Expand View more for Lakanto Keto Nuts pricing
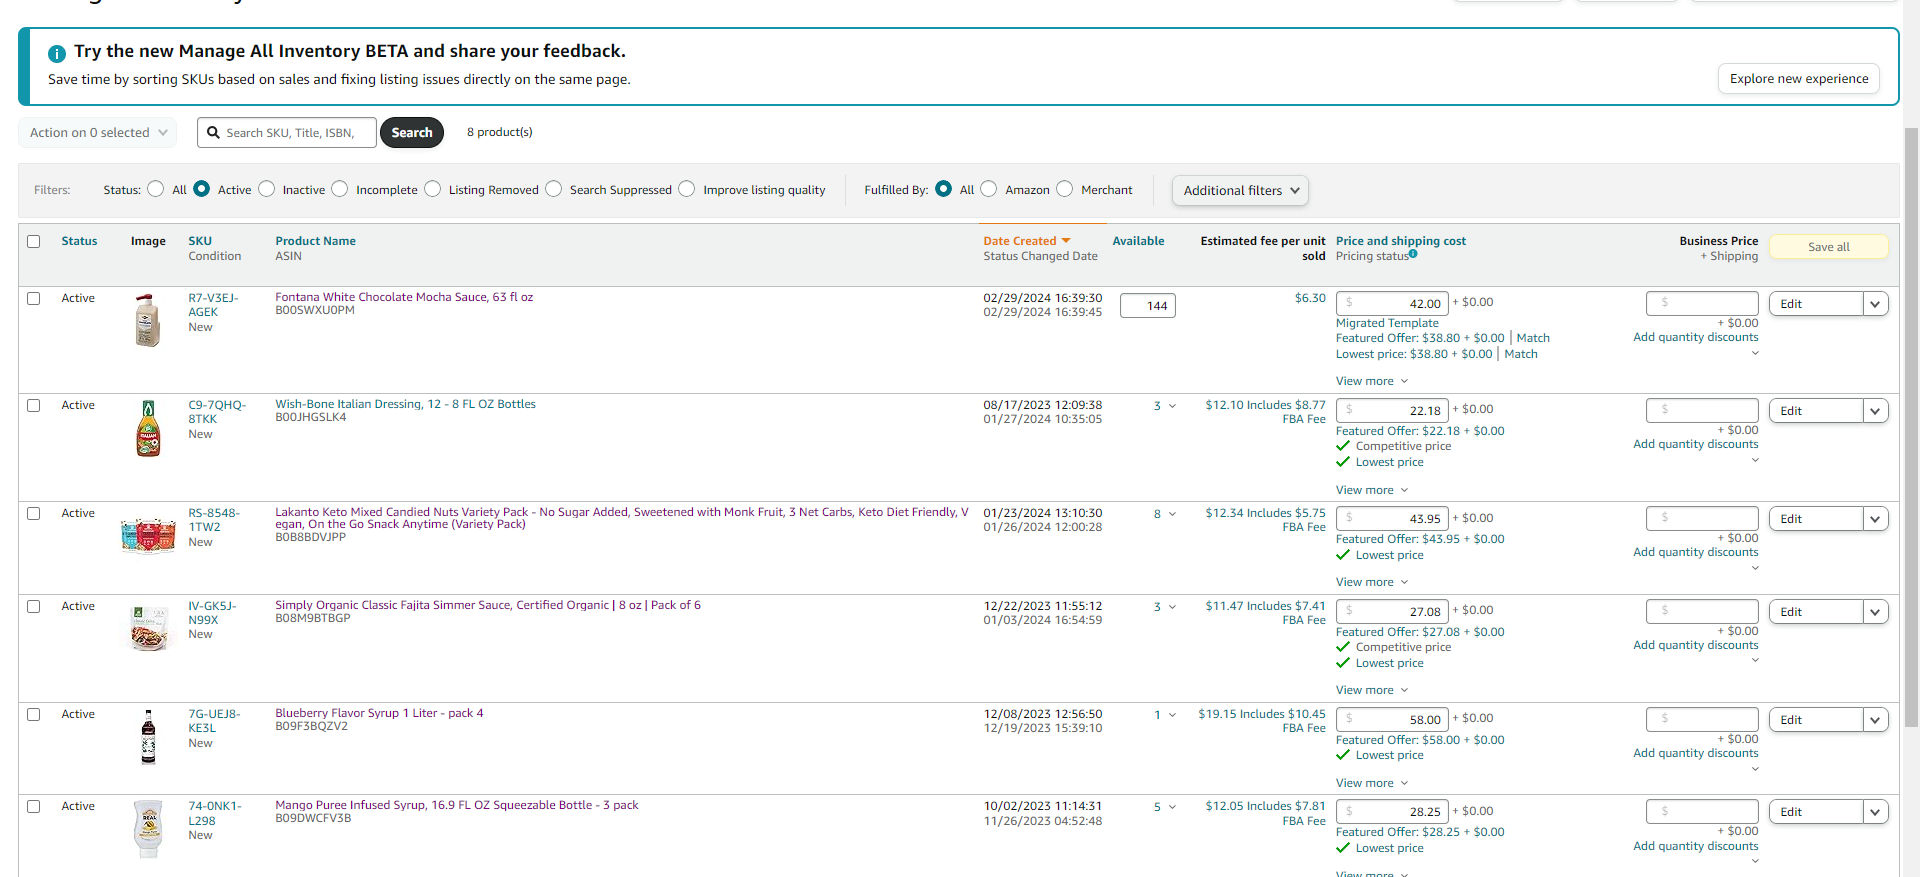1920x877 pixels. 1372,582
